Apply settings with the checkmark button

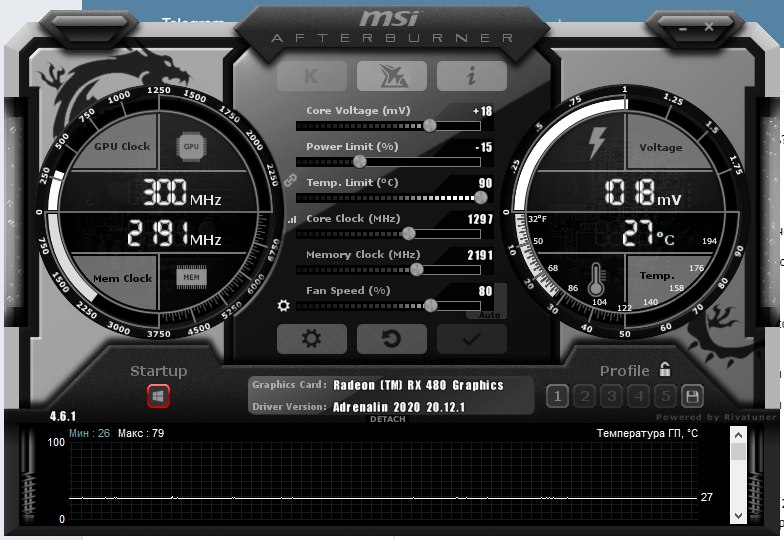pyautogui.click(x=472, y=339)
